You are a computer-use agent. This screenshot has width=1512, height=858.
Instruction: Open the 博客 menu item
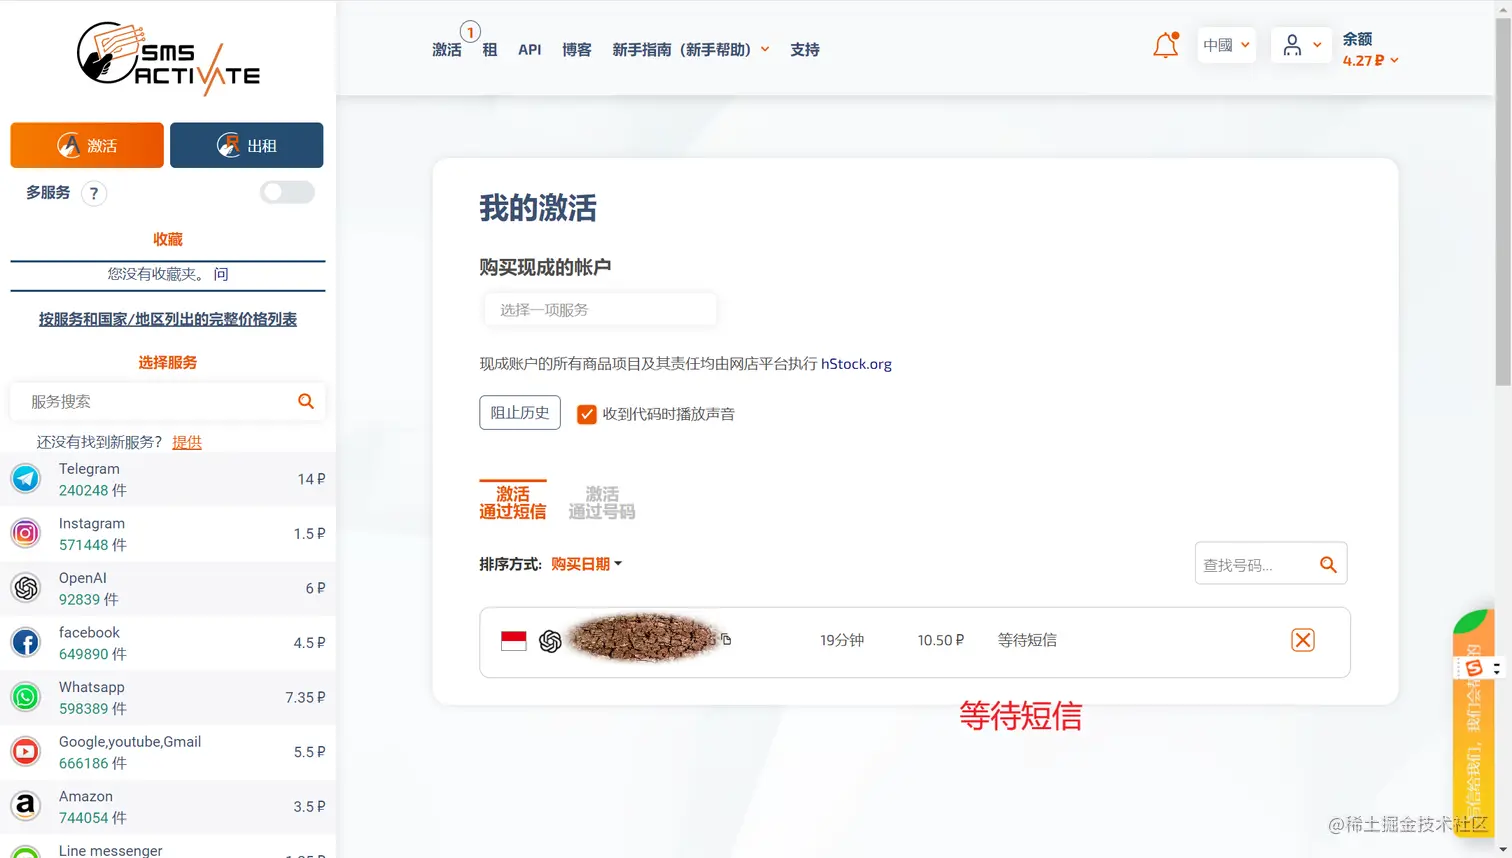(577, 49)
